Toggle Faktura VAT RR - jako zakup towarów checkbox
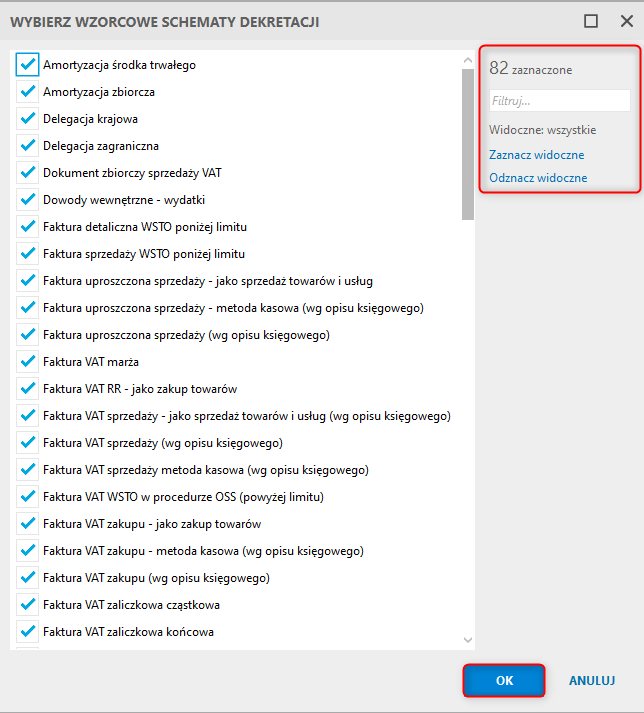Screen dimensions: 644x713 pos(27,389)
